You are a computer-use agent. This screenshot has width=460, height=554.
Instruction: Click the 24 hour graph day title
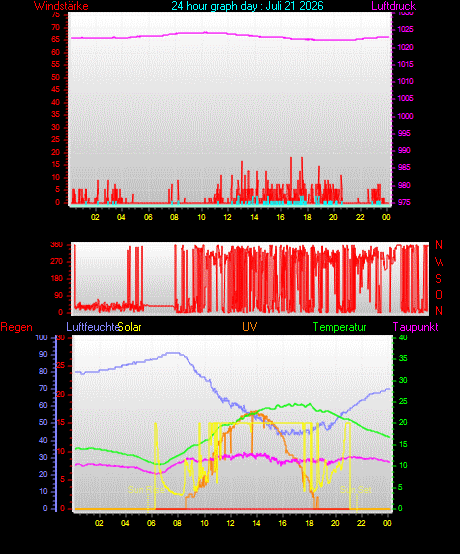(247, 6)
